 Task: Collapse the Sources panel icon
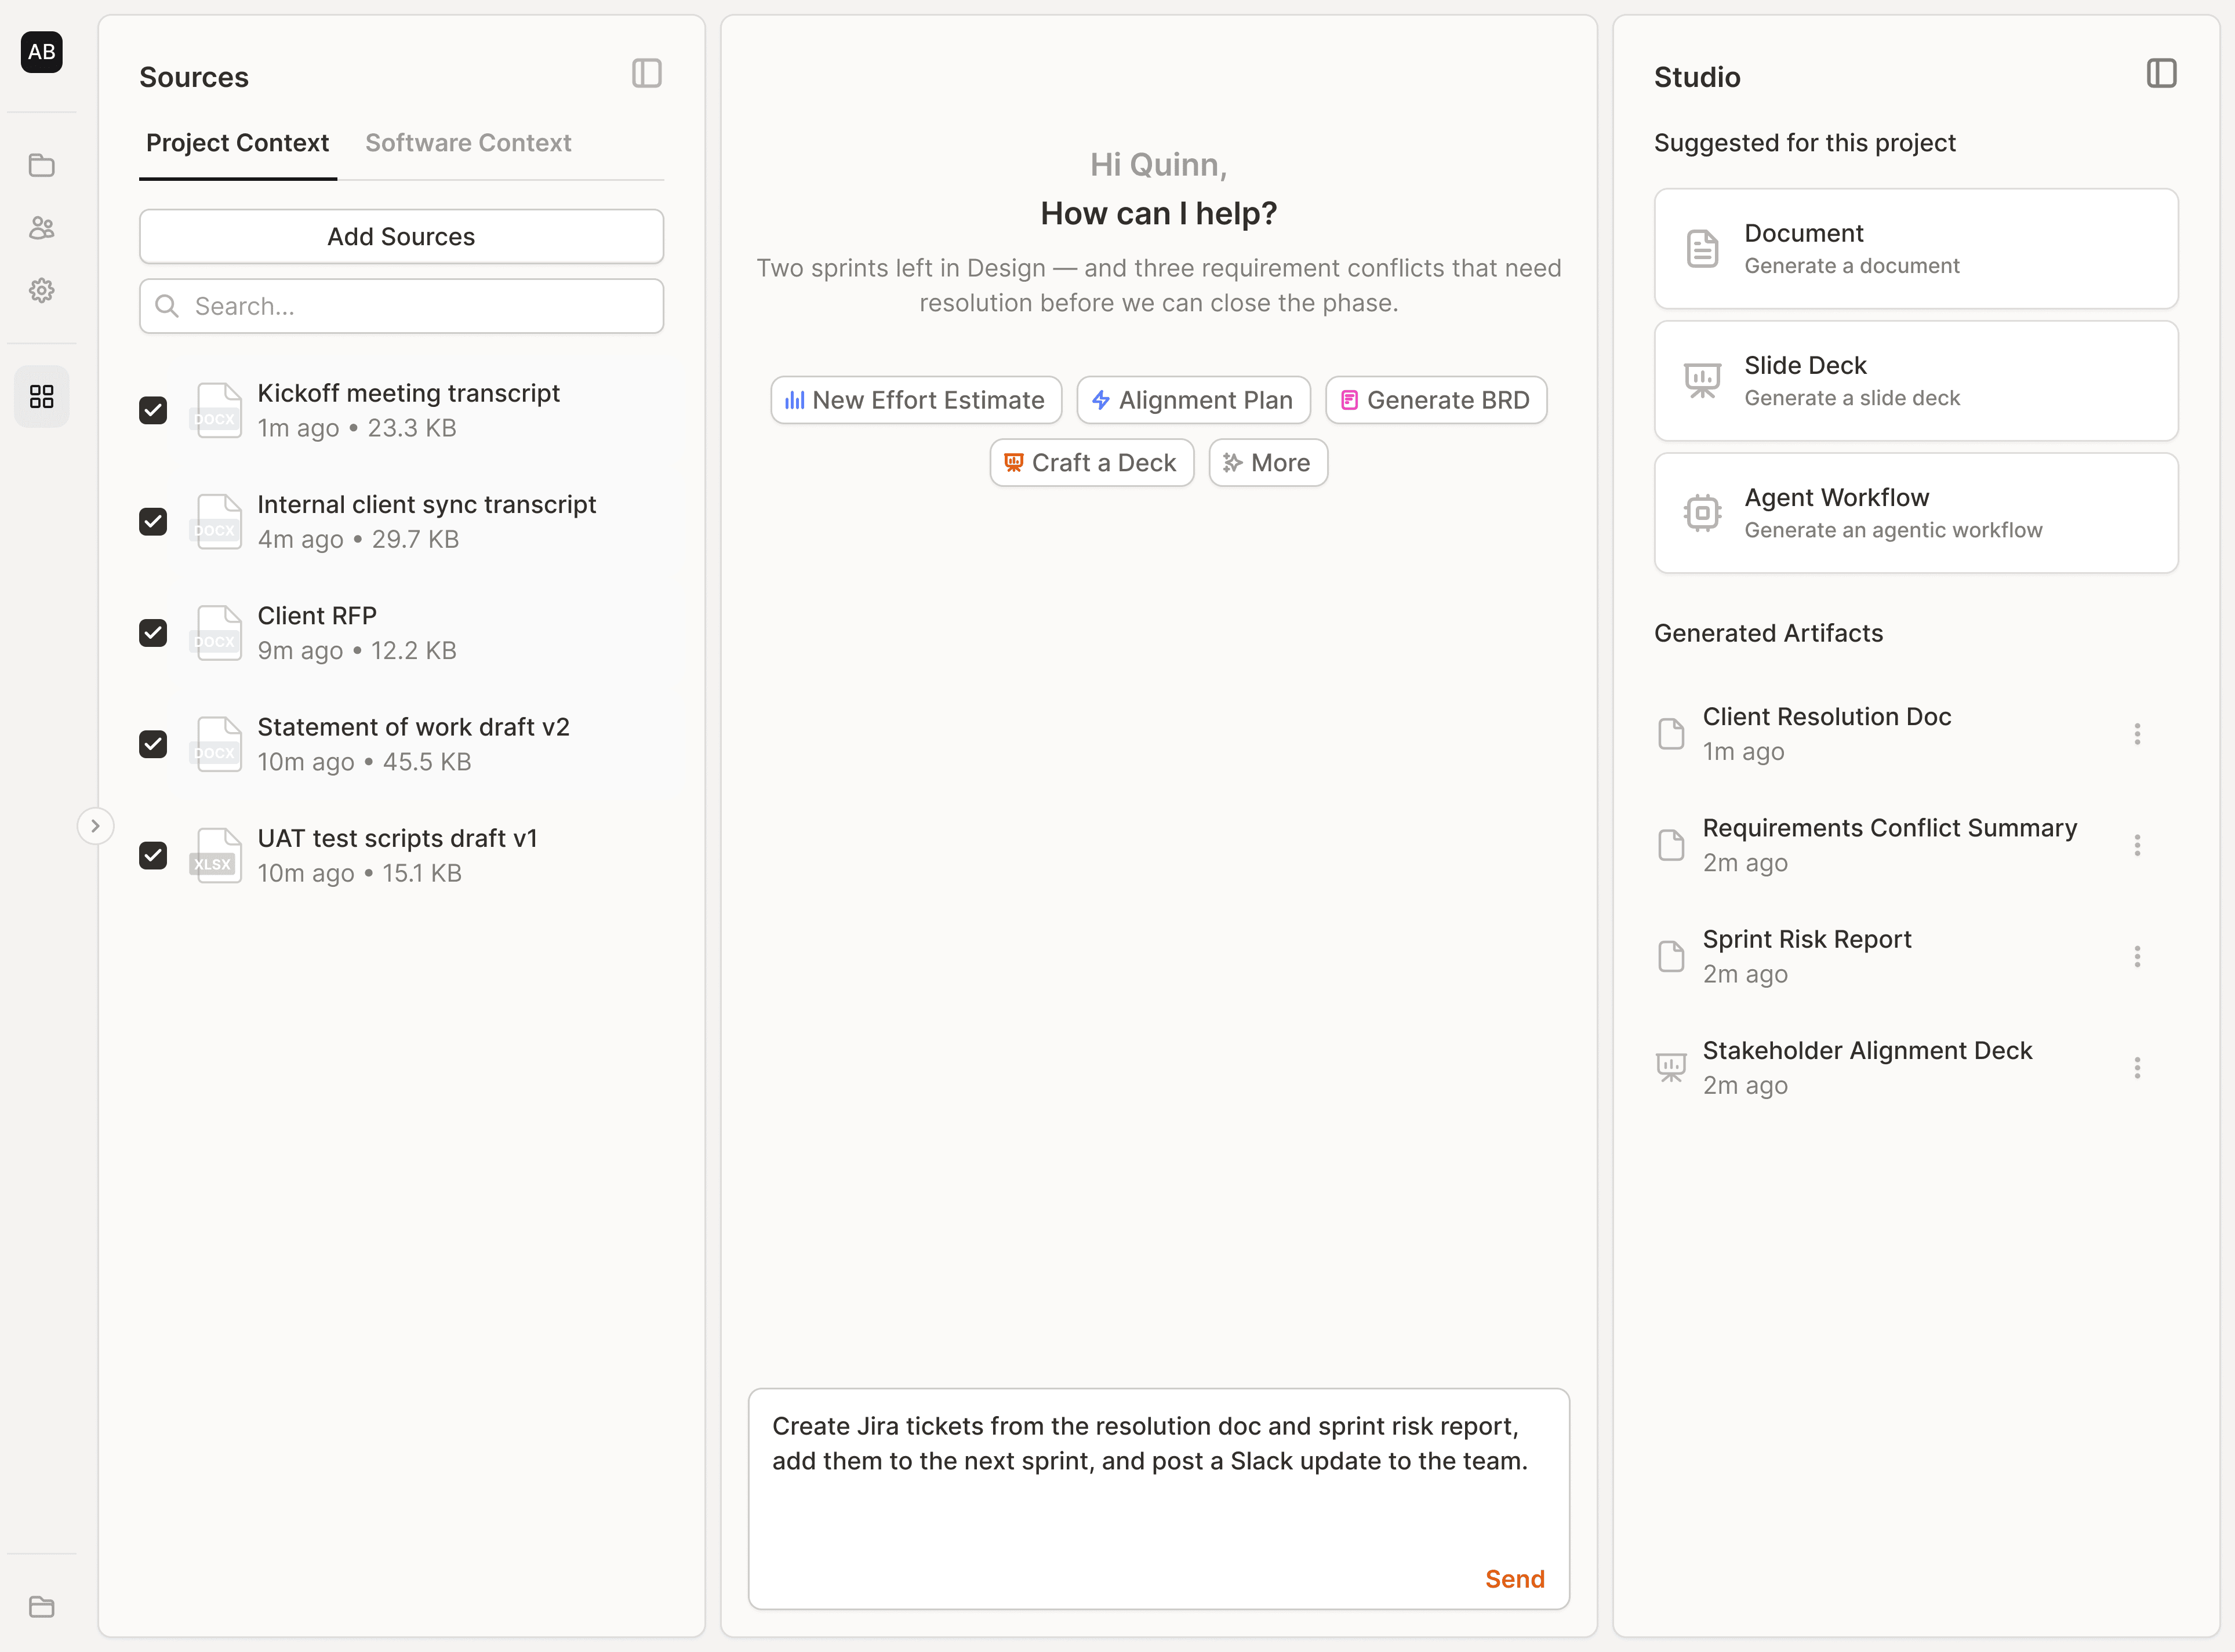tap(646, 74)
